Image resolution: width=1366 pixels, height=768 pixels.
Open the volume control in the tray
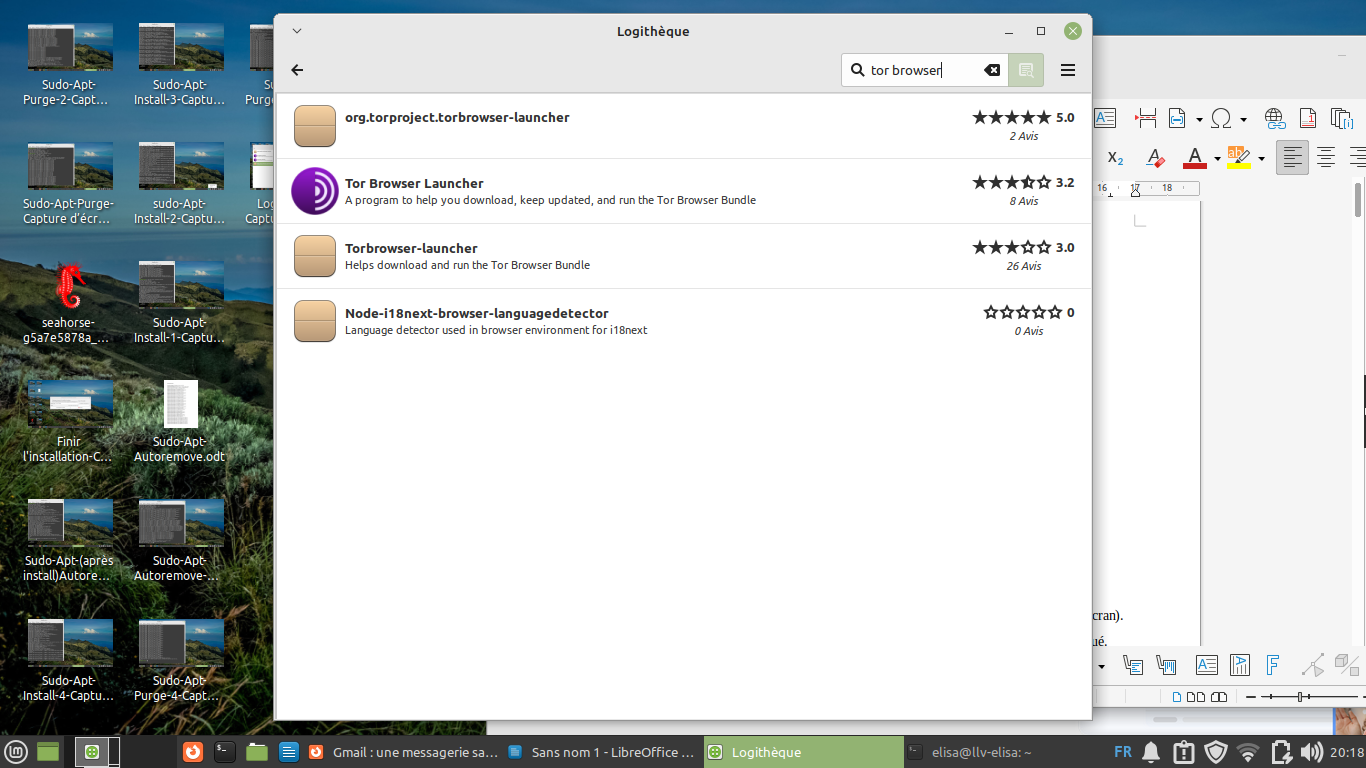click(x=1311, y=752)
